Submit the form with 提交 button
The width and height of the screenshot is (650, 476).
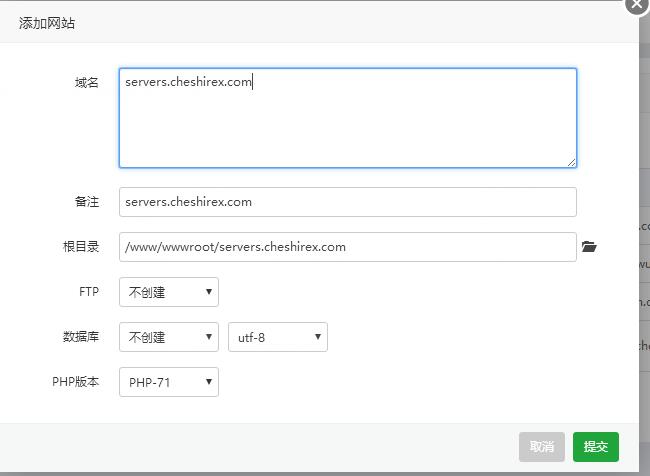[595, 447]
